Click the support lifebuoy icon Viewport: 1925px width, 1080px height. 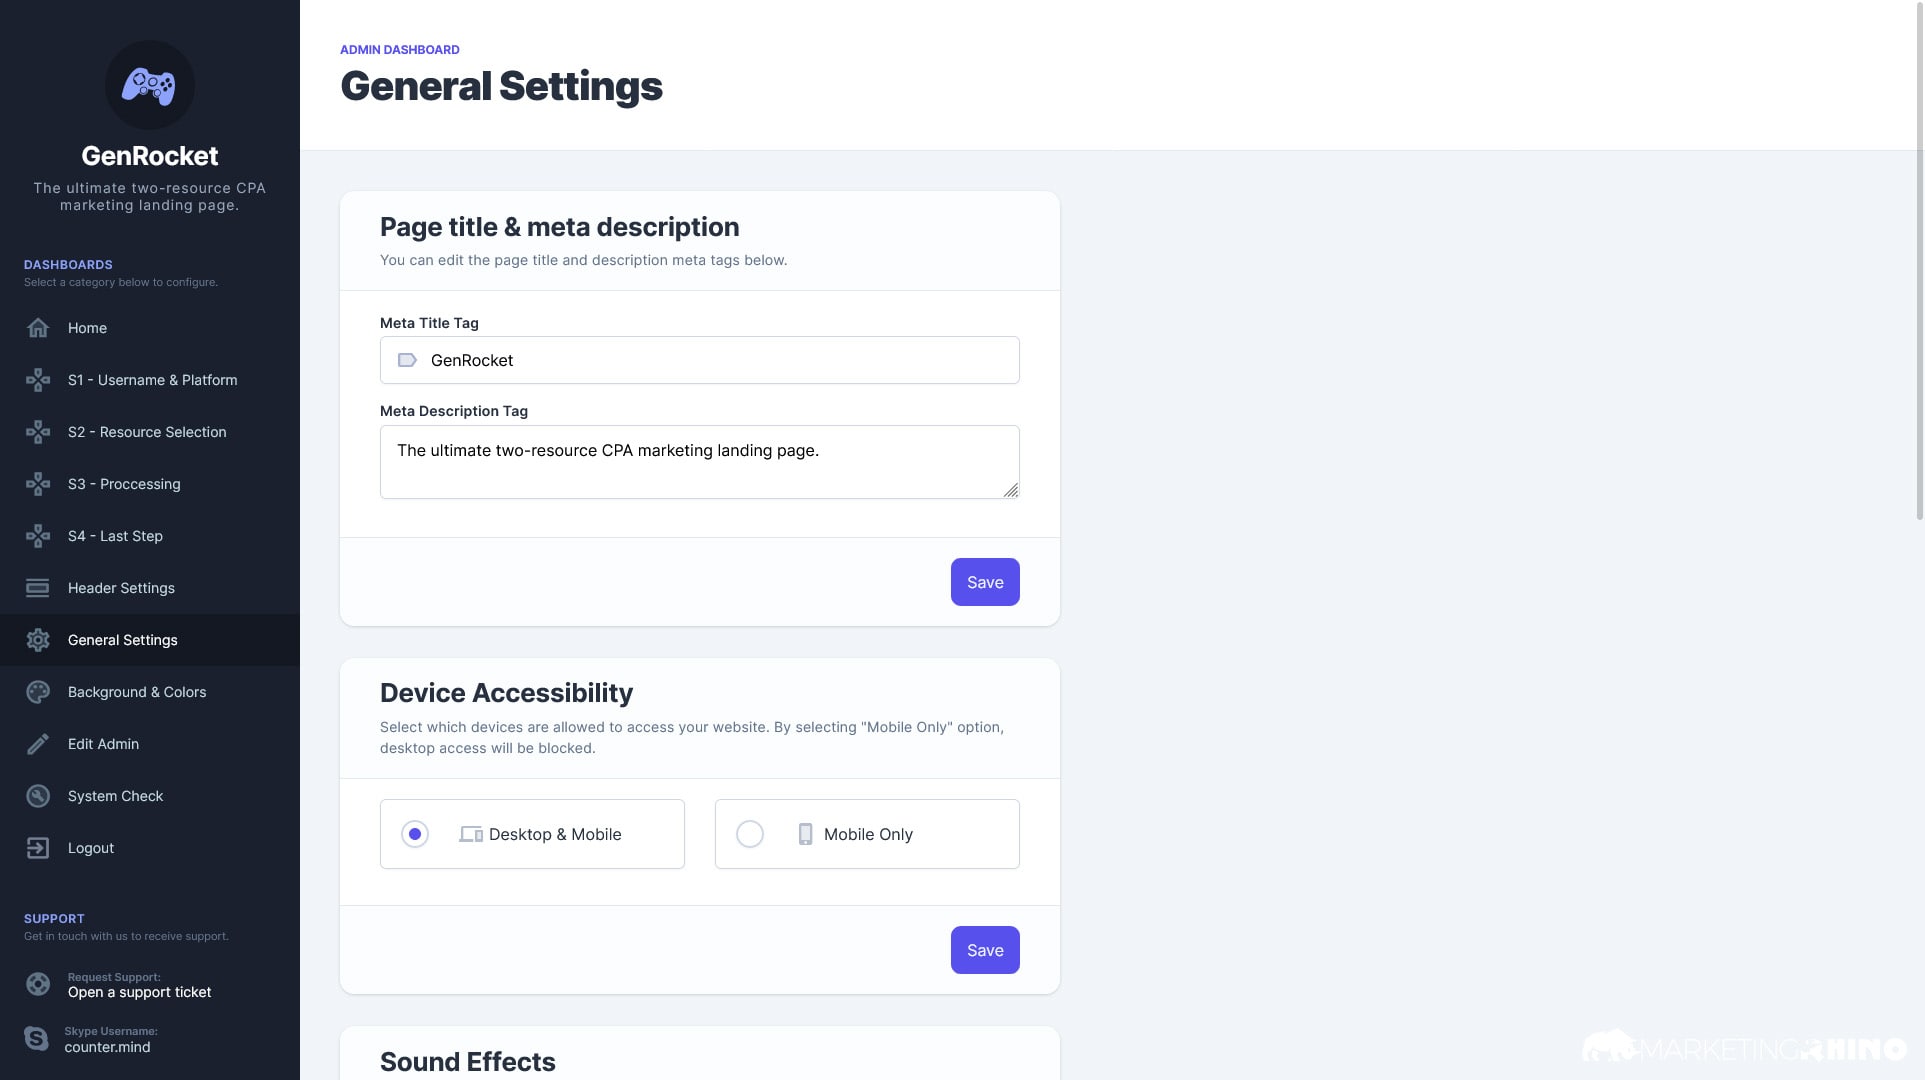pyautogui.click(x=38, y=985)
